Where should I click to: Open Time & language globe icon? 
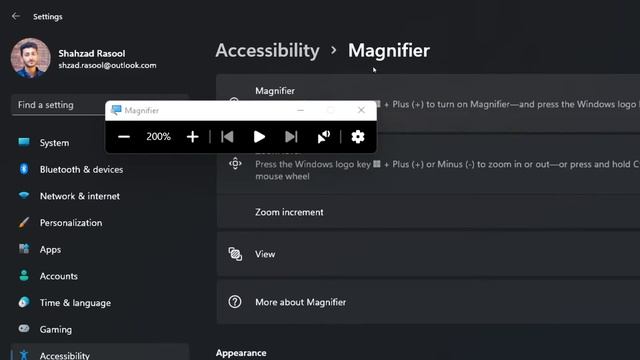click(x=24, y=302)
